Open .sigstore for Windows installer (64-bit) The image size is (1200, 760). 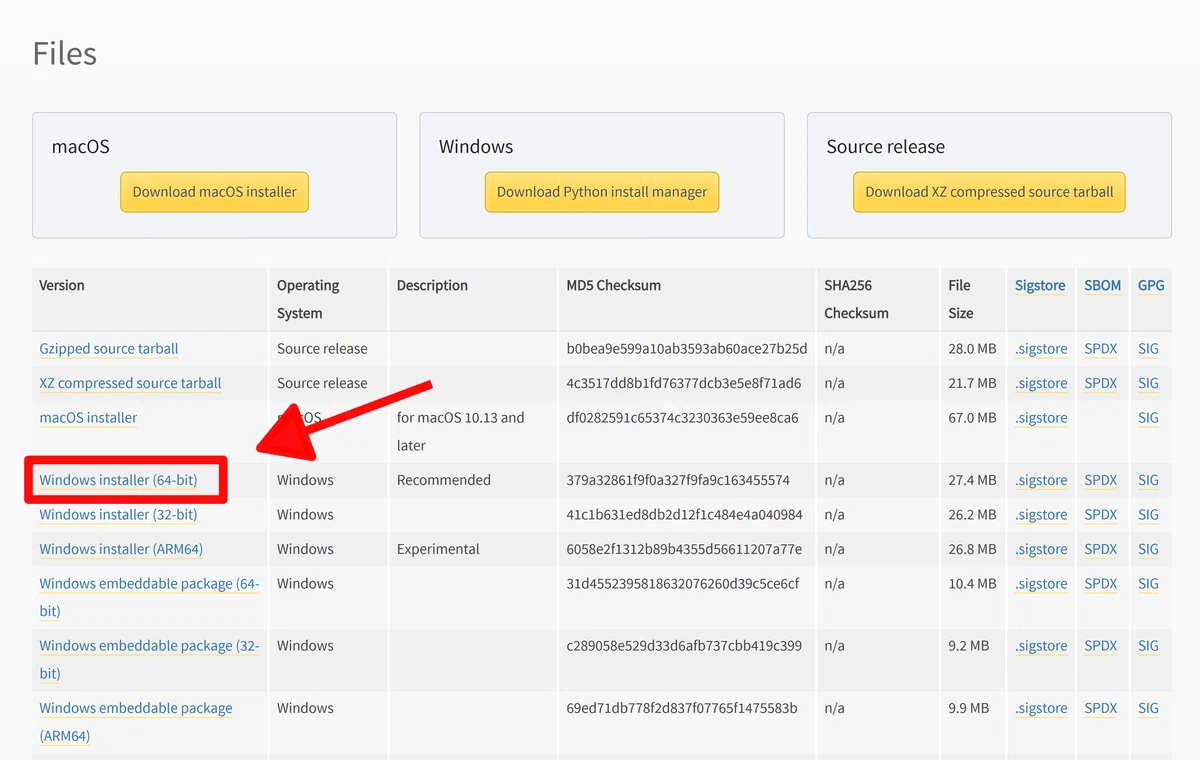pyautogui.click(x=1041, y=480)
